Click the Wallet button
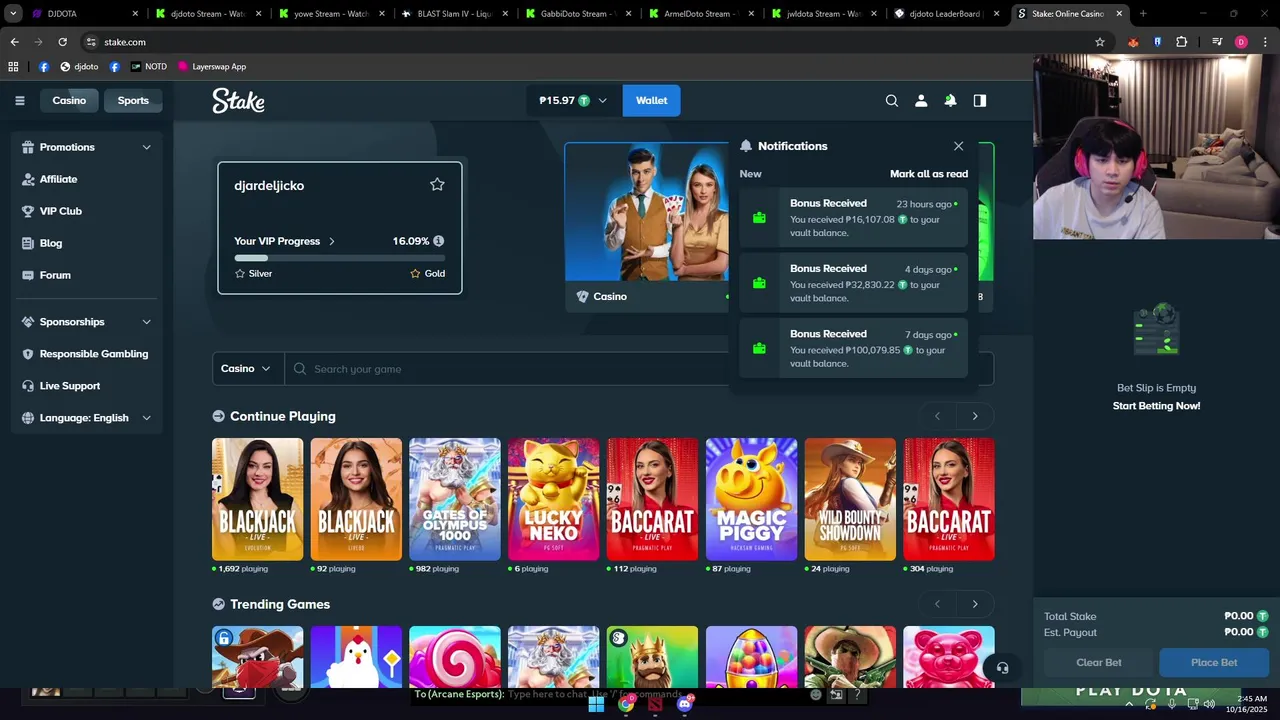The height and width of the screenshot is (720, 1280). click(651, 100)
